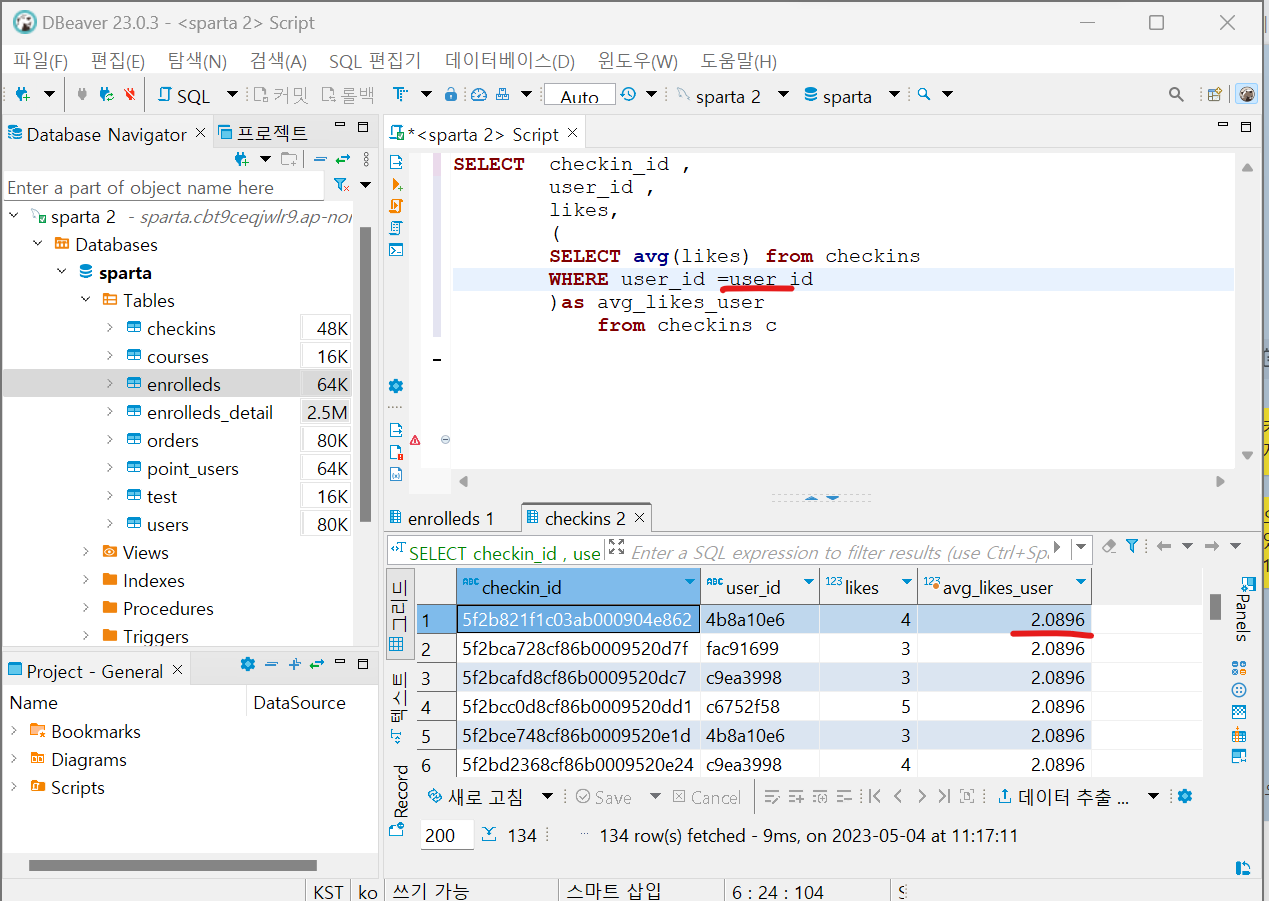This screenshot has height=901, width=1269.
Task: Click the filter funnel icon above results
Action: click(x=1132, y=546)
